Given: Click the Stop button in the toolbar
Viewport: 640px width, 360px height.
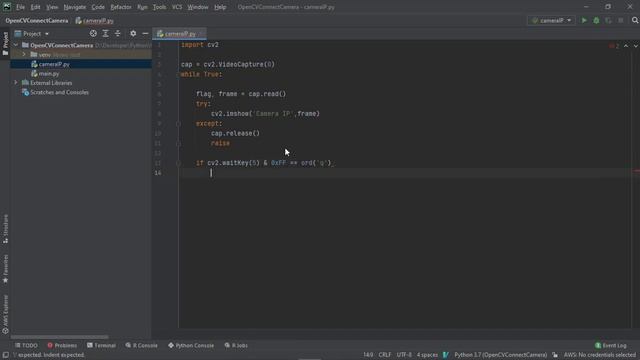Looking at the screenshot, I should [621, 20].
